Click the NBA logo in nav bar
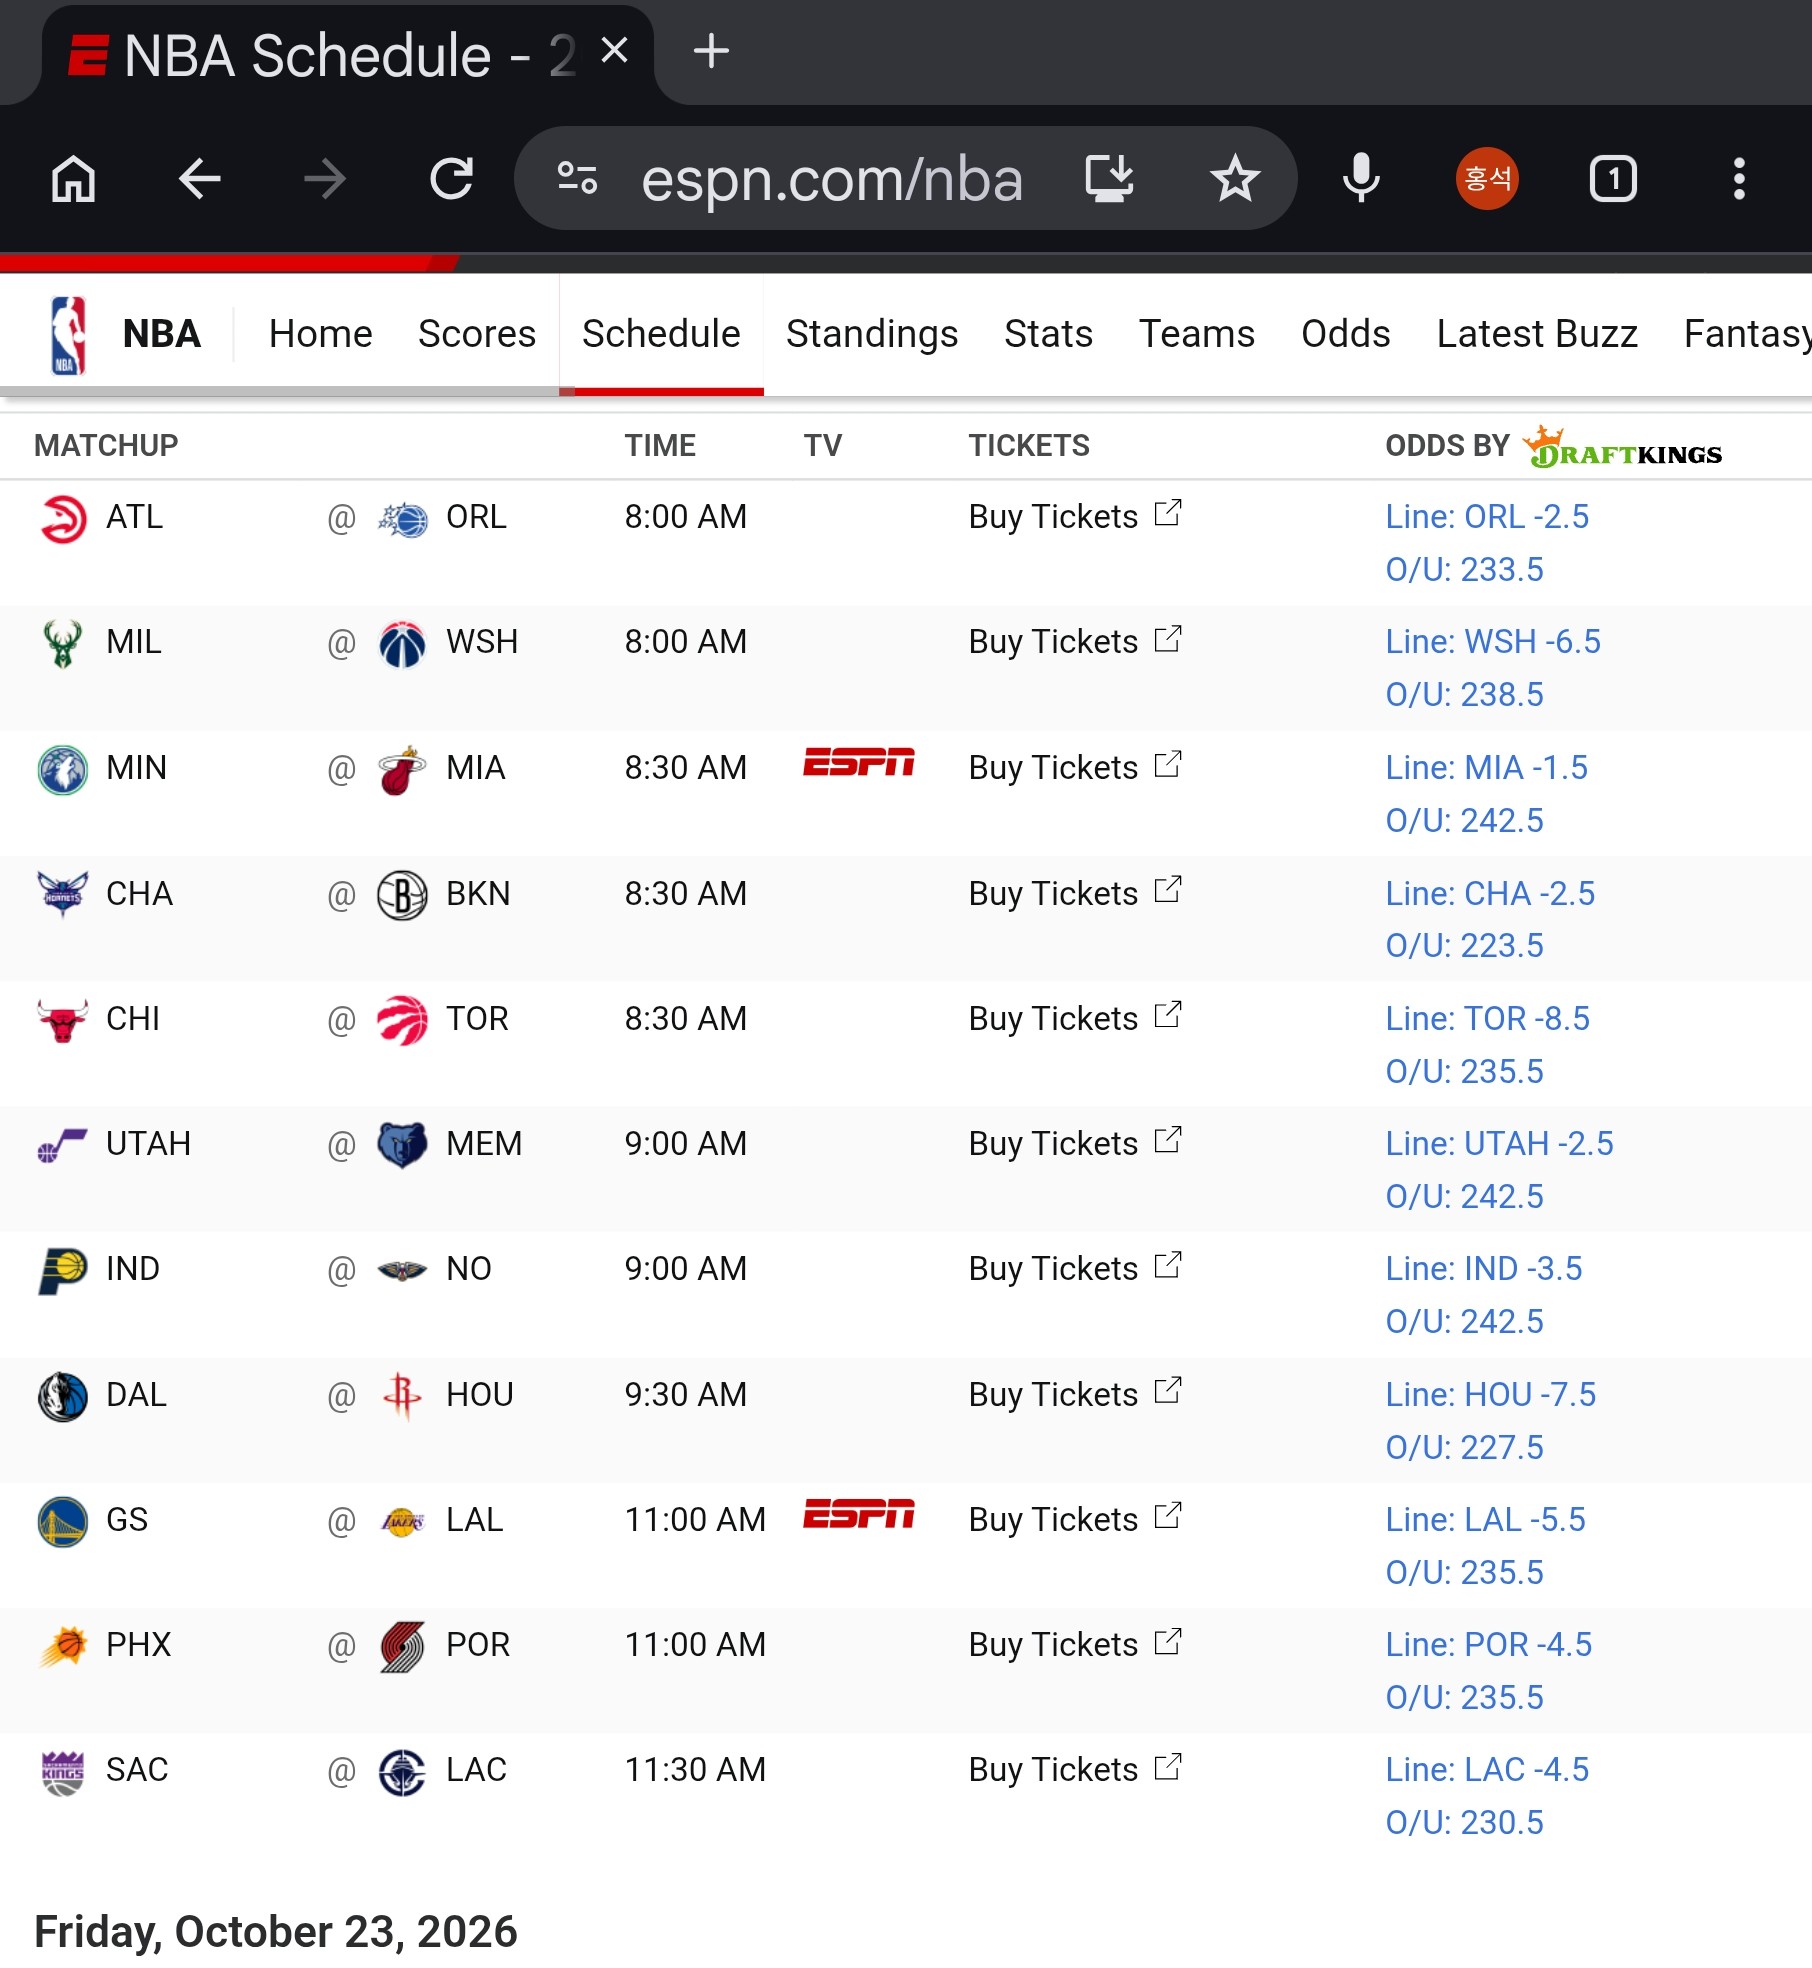 (x=68, y=334)
